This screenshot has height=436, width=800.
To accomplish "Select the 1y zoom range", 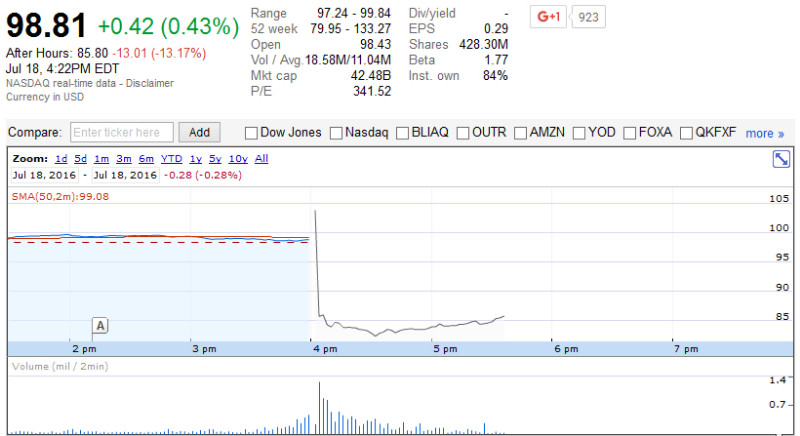I will [196, 159].
